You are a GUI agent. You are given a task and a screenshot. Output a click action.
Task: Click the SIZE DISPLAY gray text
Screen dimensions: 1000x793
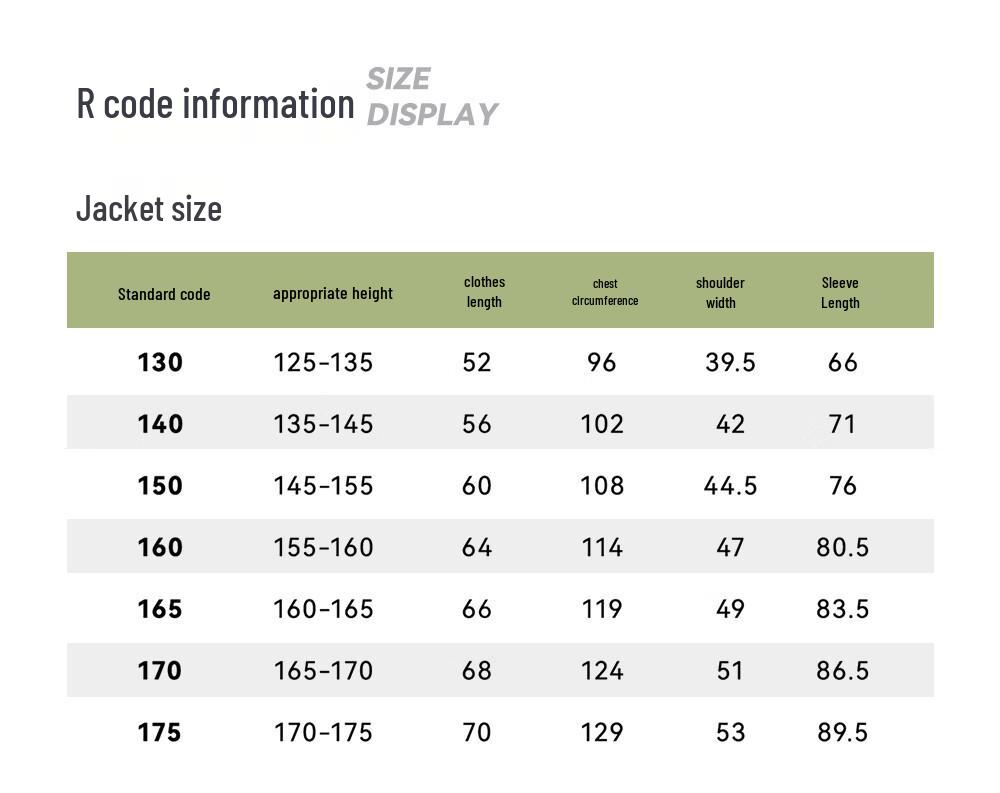point(430,97)
